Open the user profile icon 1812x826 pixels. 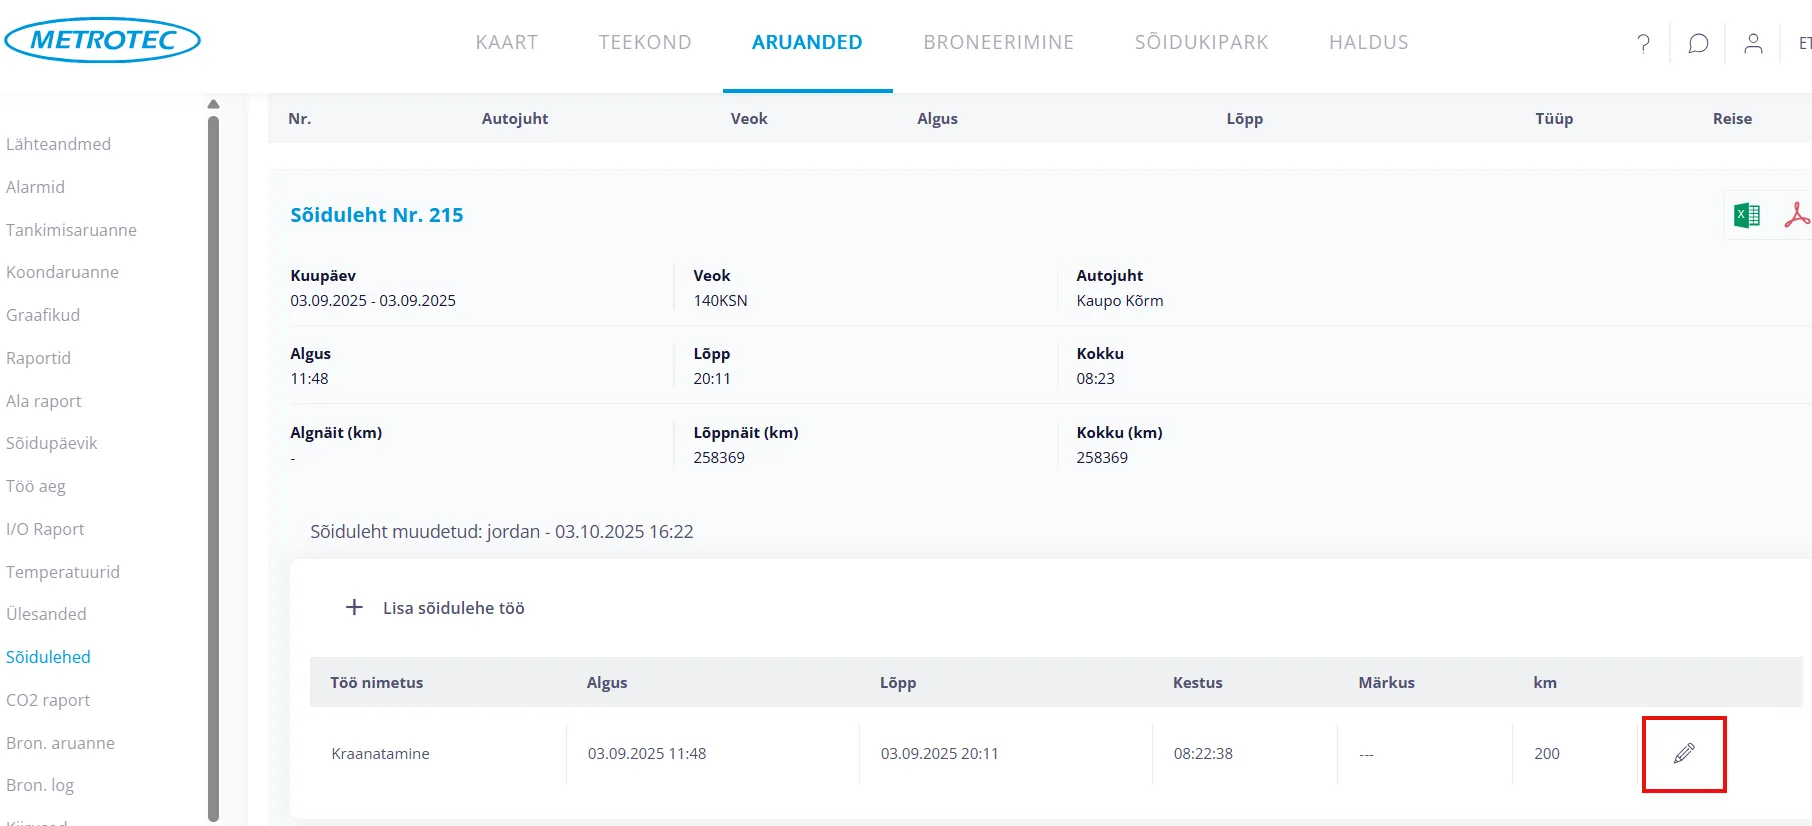coord(1753,43)
